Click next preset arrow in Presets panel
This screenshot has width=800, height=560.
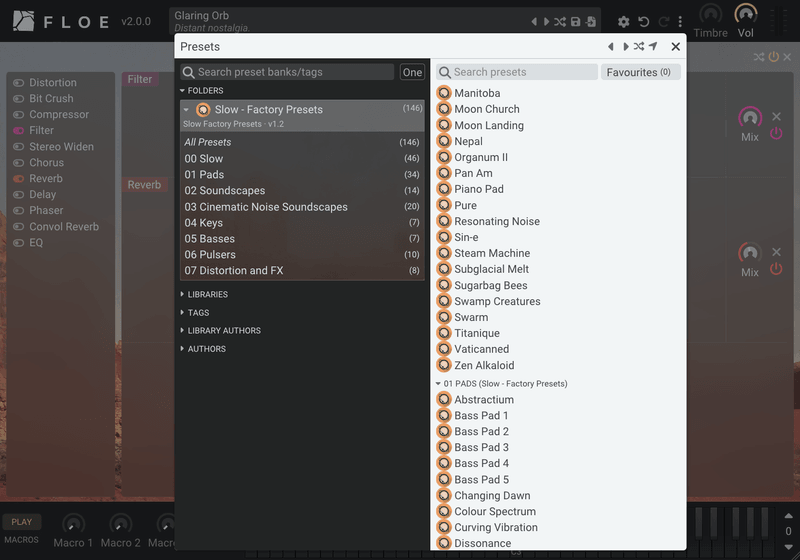(x=626, y=47)
